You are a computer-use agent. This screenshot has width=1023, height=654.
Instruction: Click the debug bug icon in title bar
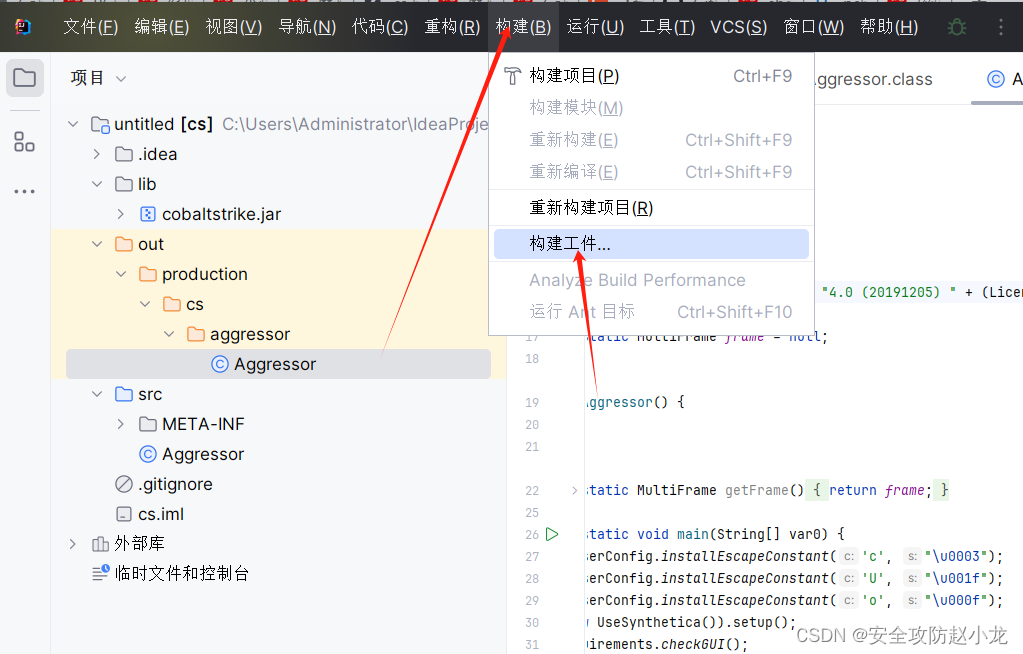956,27
